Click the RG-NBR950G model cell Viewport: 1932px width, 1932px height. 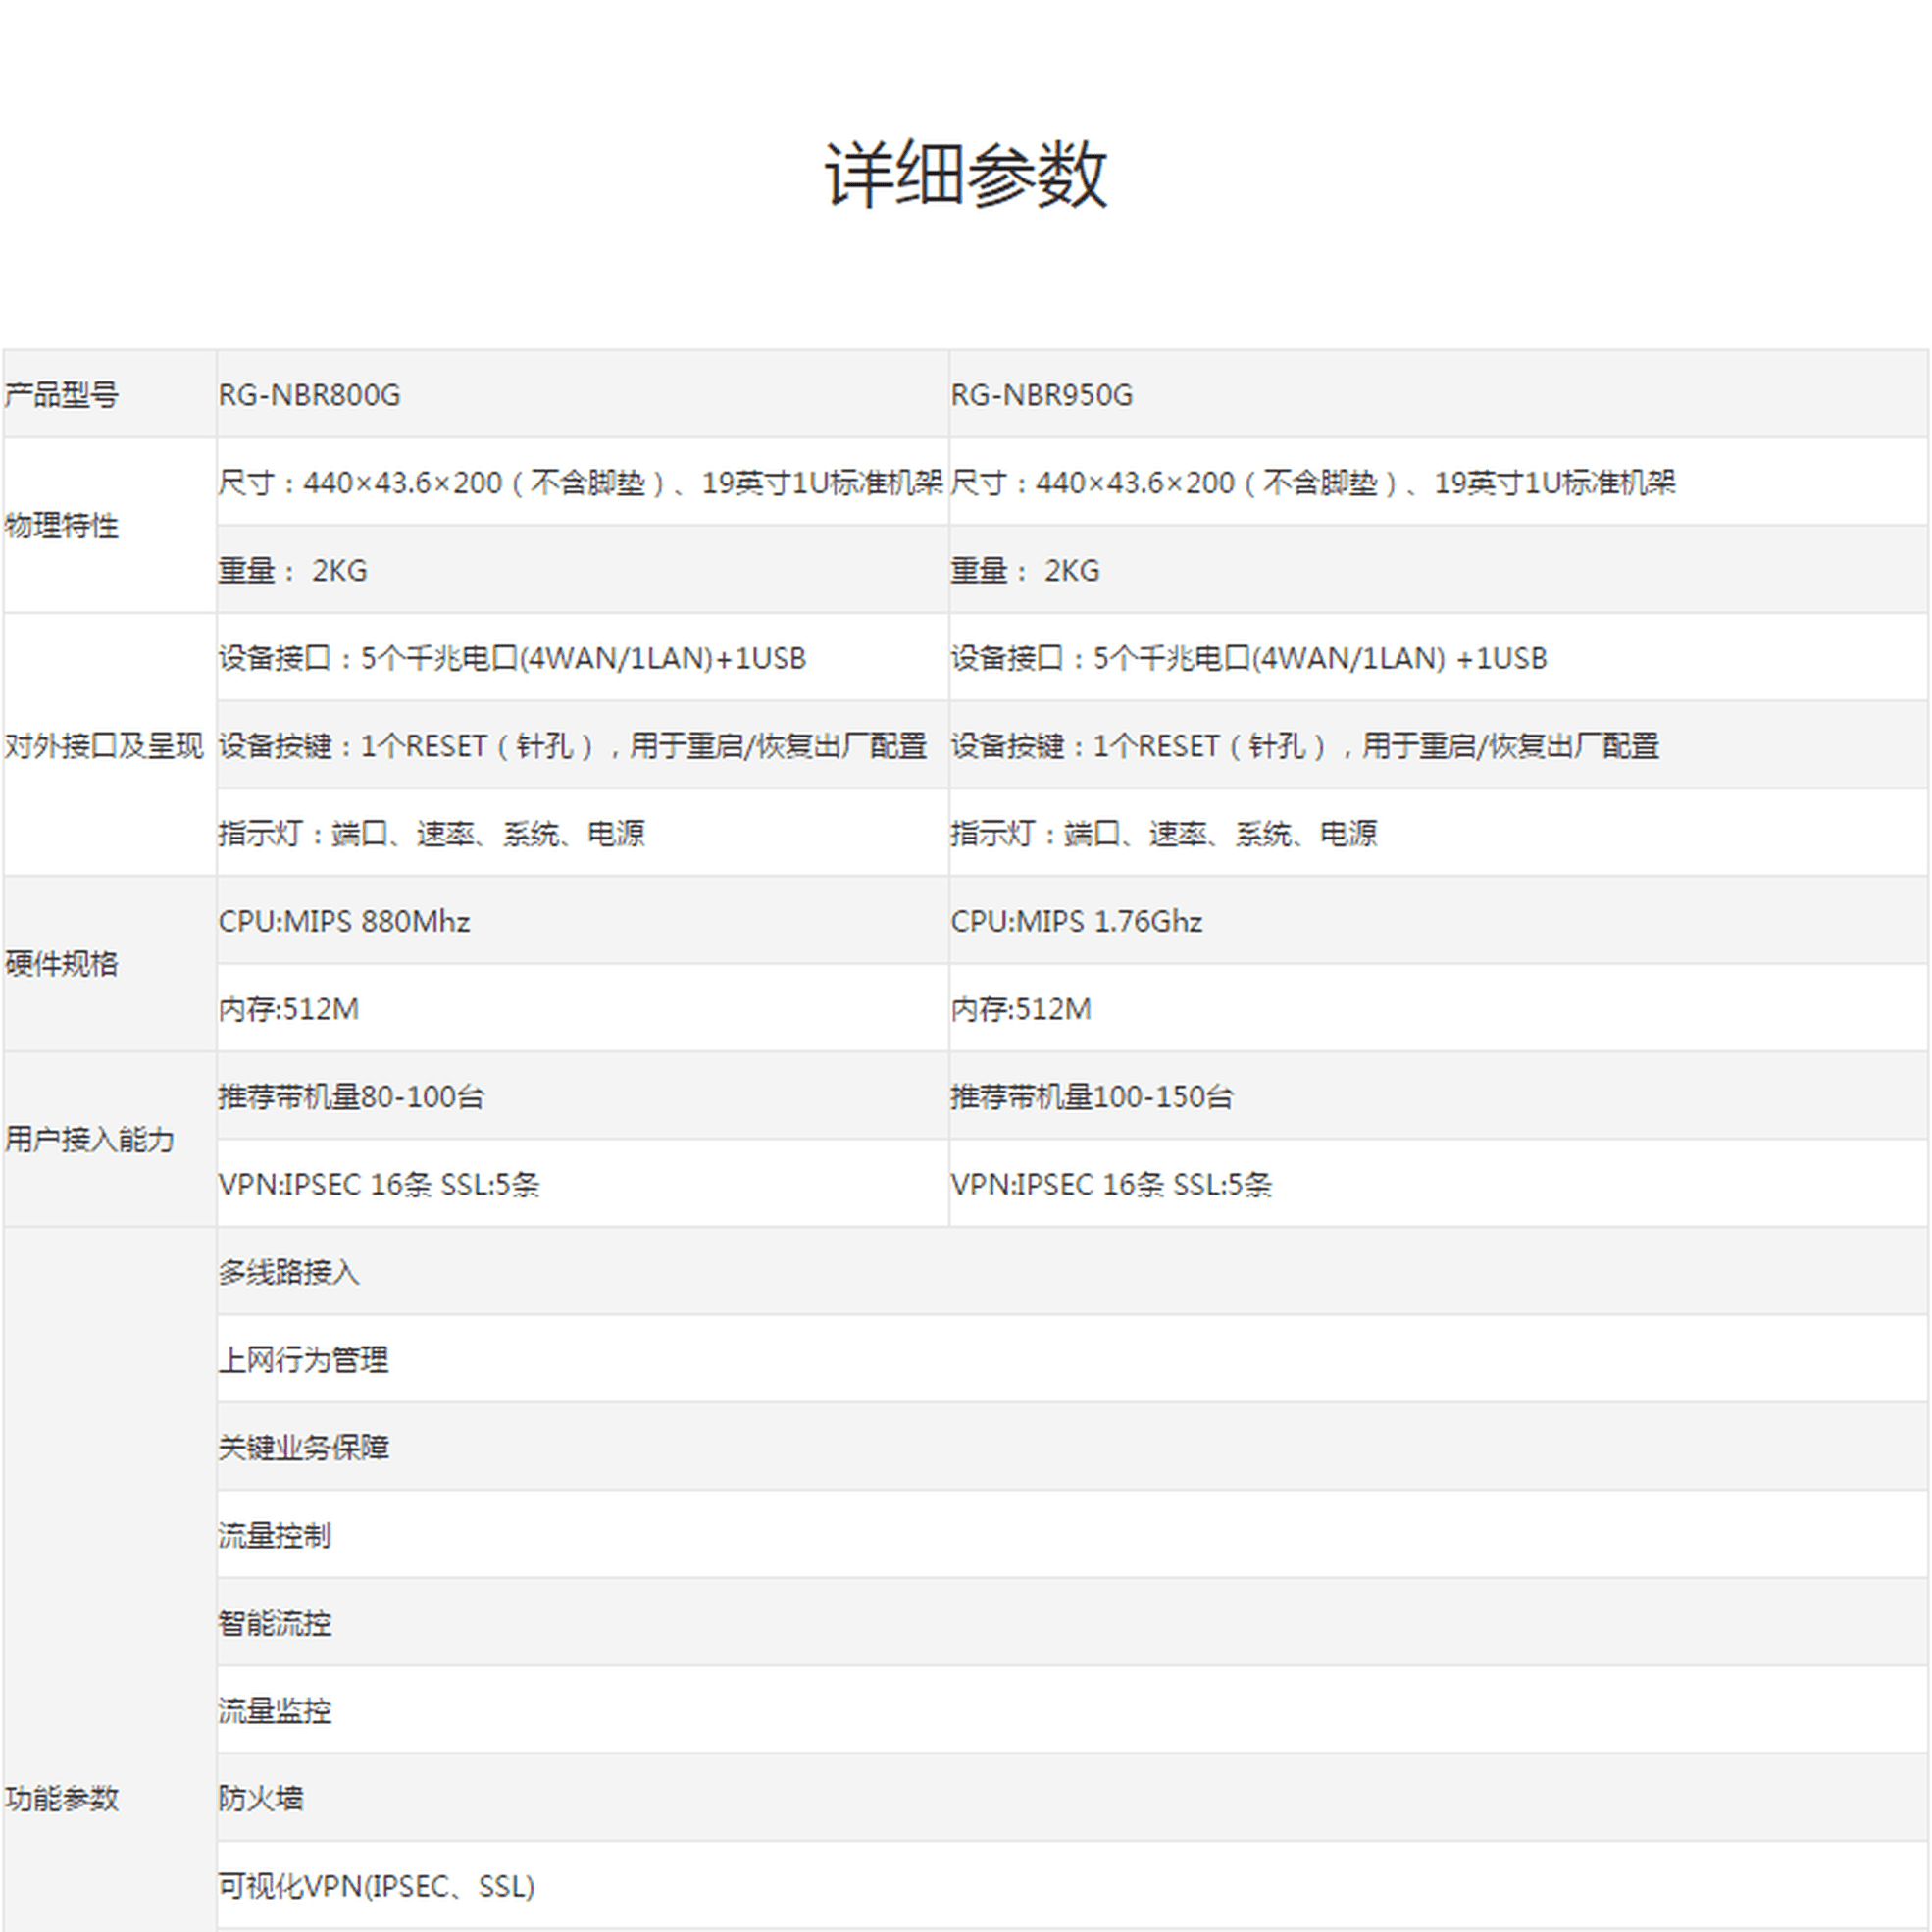1439,394
